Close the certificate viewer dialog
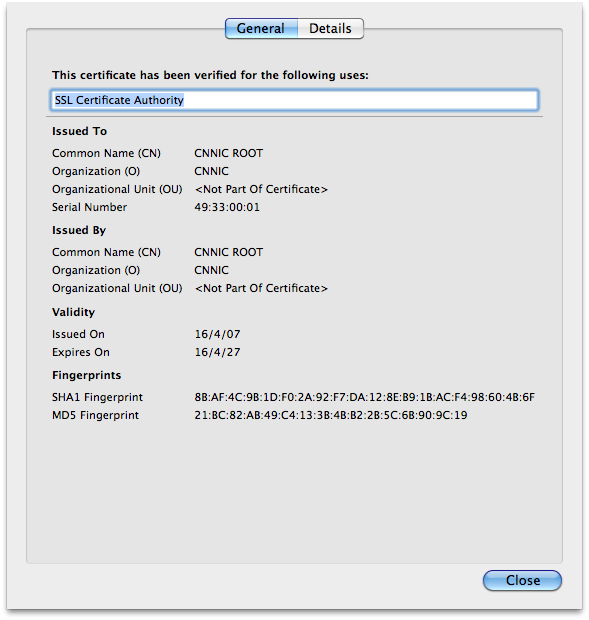The height and width of the screenshot is (620, 589). pyautogui.click(x=522, y=580)
